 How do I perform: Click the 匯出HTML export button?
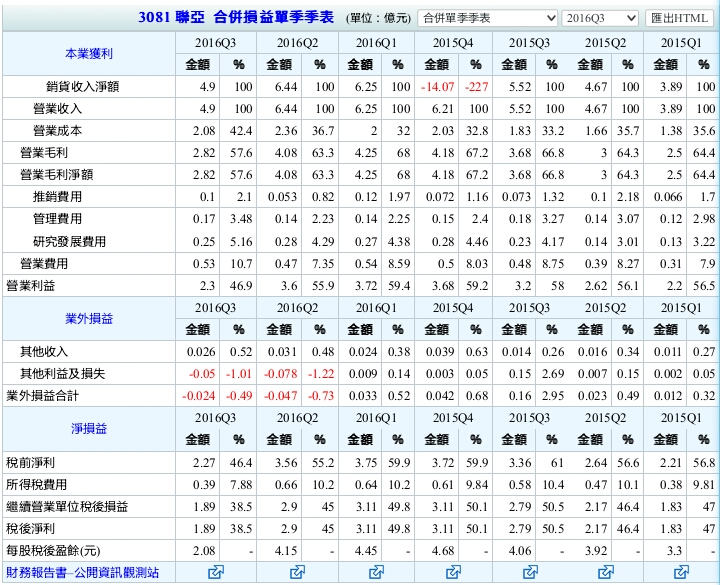pyautogui.click(x=679, y=18)
